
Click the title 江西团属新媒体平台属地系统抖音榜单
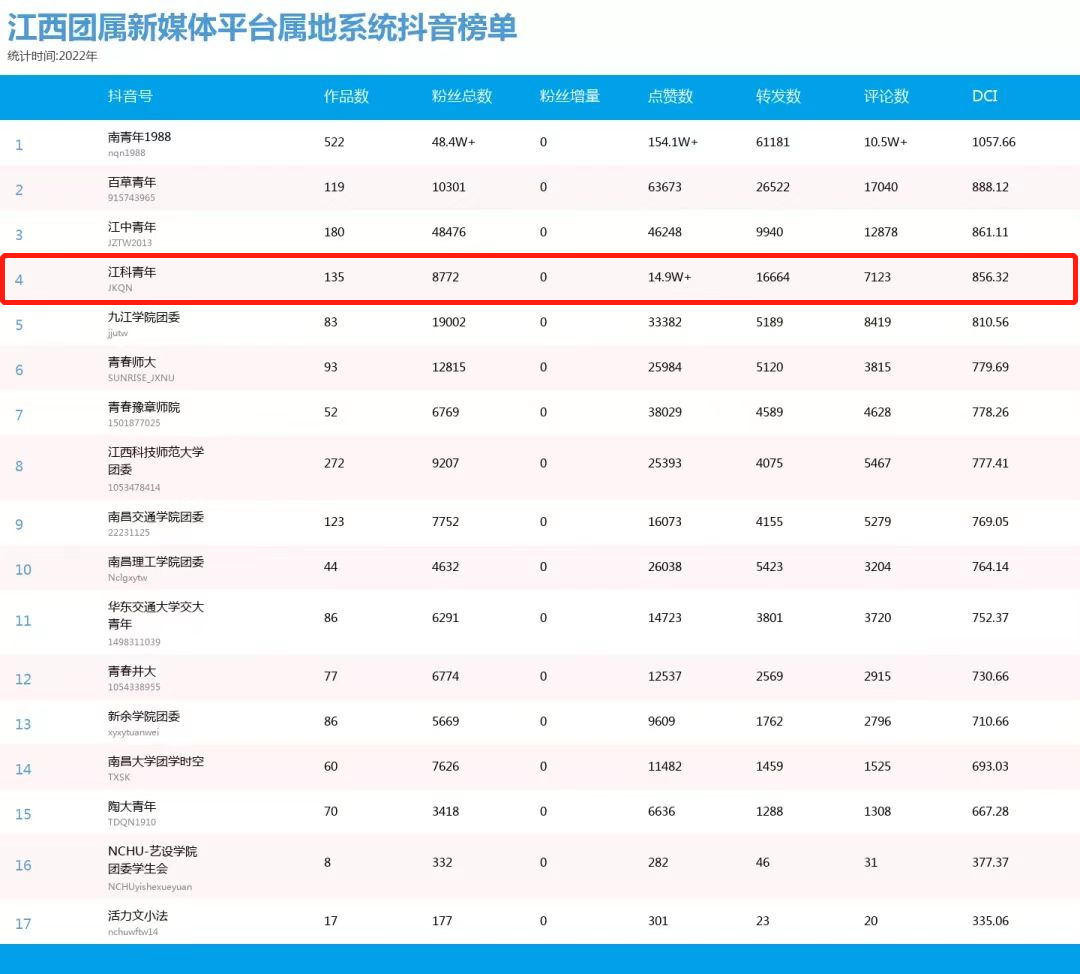pos(262,28)
